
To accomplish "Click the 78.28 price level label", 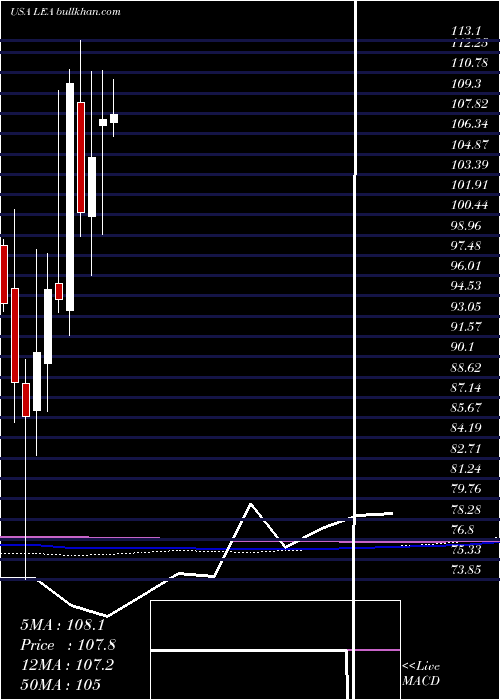I will (466, 510).
